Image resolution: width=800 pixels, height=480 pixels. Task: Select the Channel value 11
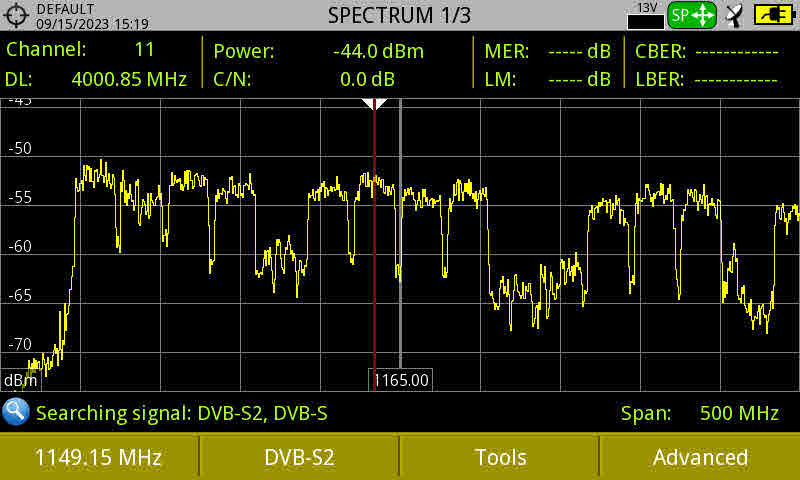144,49
